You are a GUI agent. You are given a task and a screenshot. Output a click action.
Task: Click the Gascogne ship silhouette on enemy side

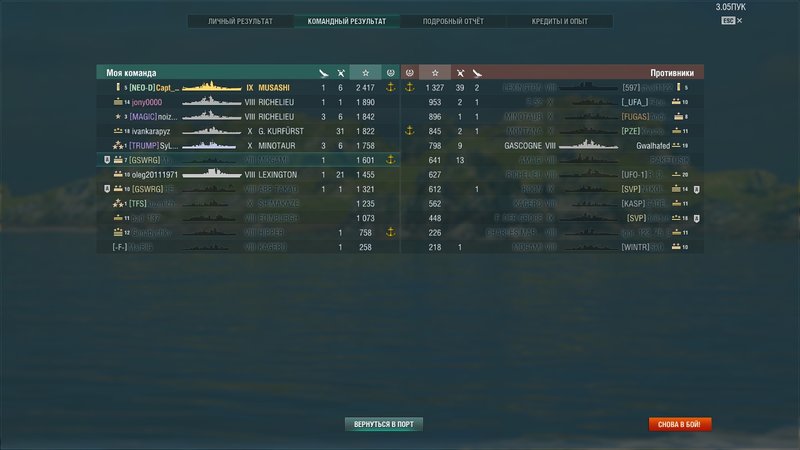pyautogui.click(x=588, y=145)
